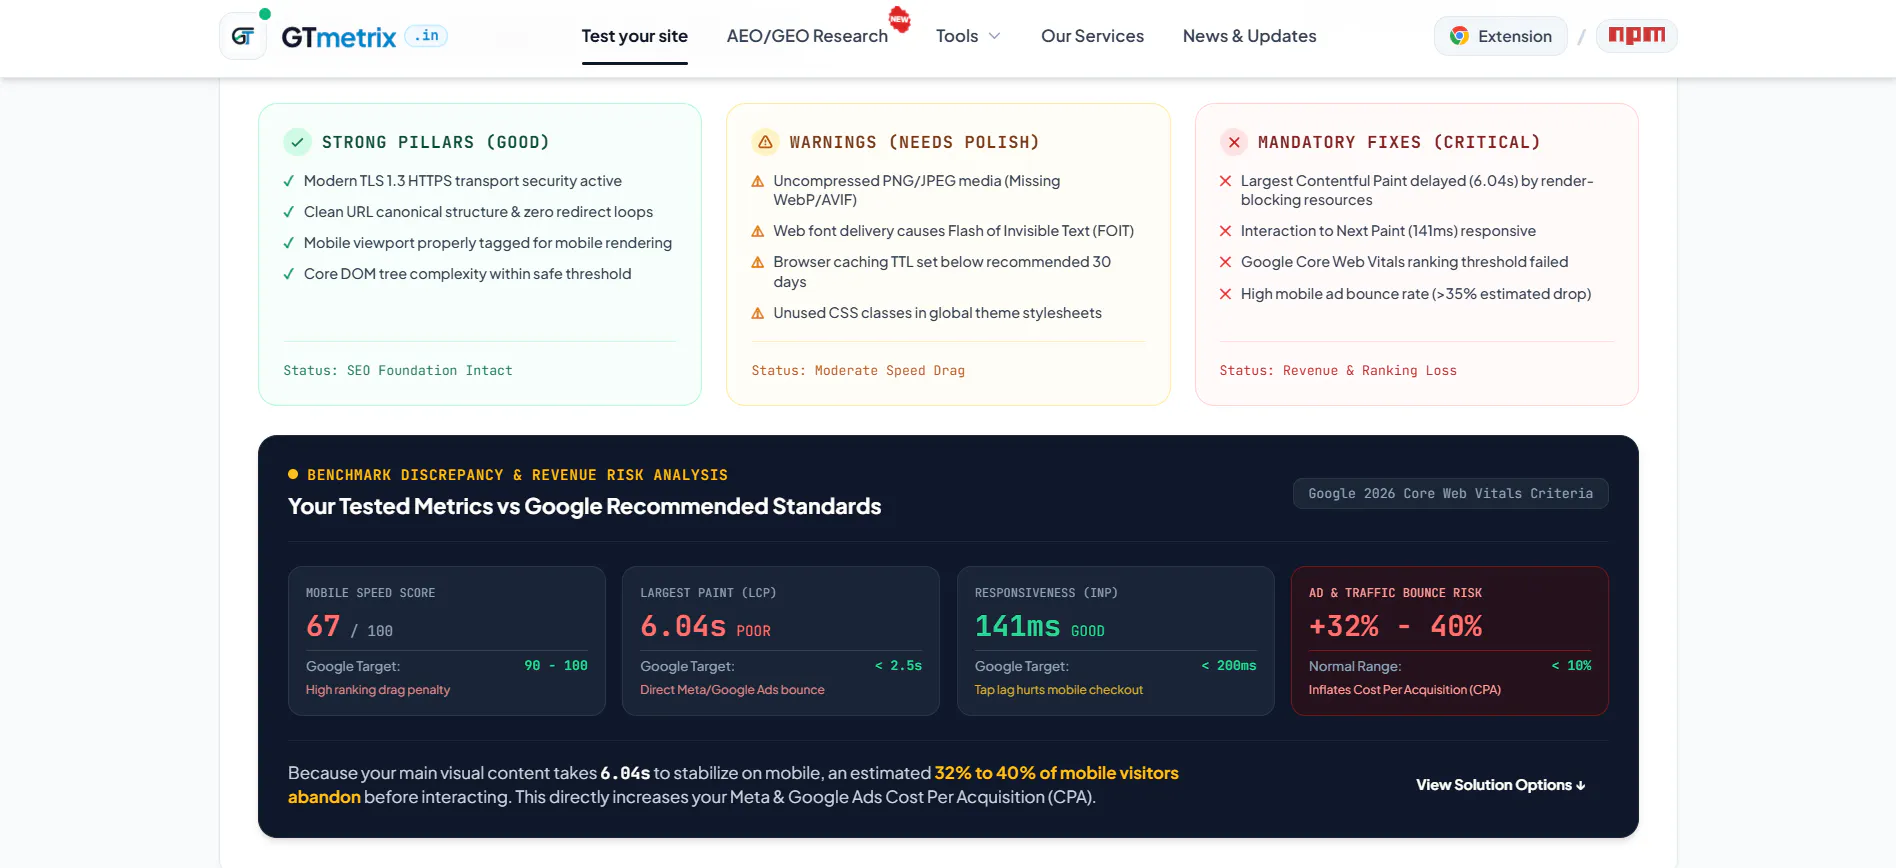
Task: Select the Mobile Speed Score card
Action: [447, 641]
